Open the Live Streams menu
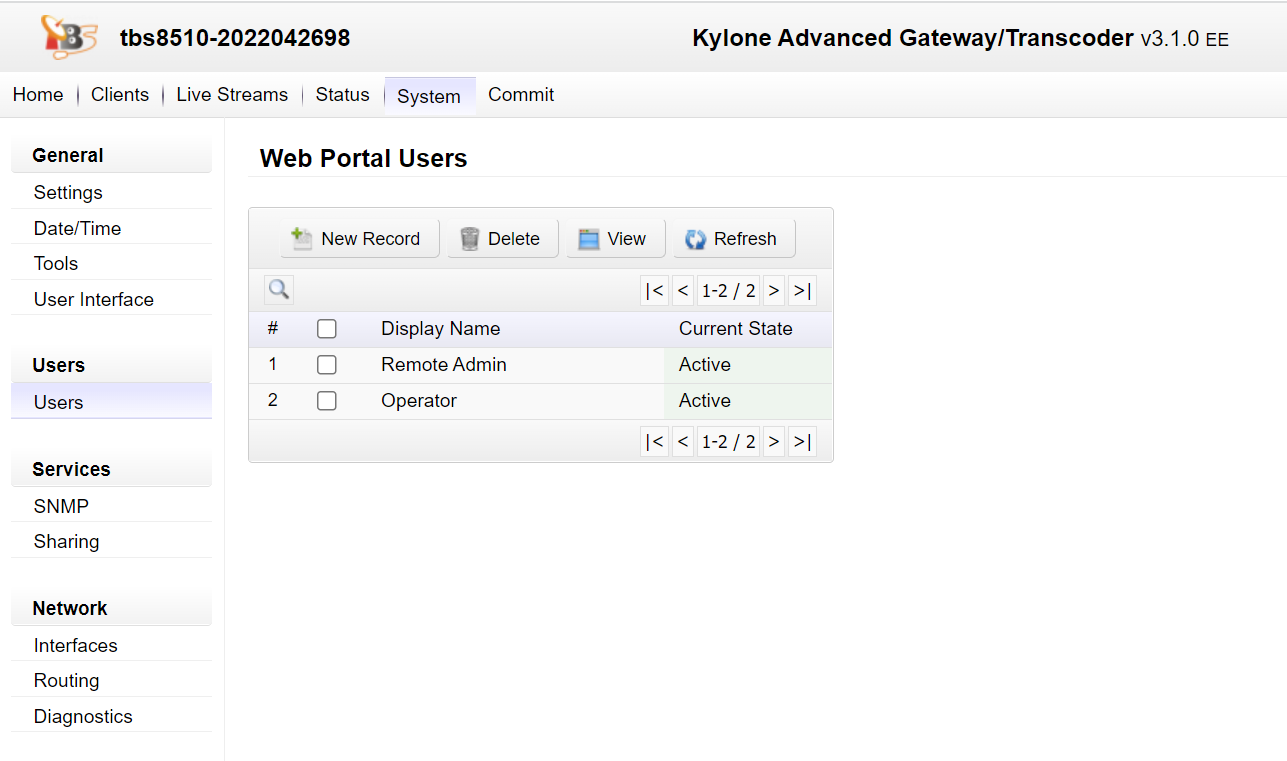Image resolution: width=1287 pixels, height=761 pixels. (232, 95)
